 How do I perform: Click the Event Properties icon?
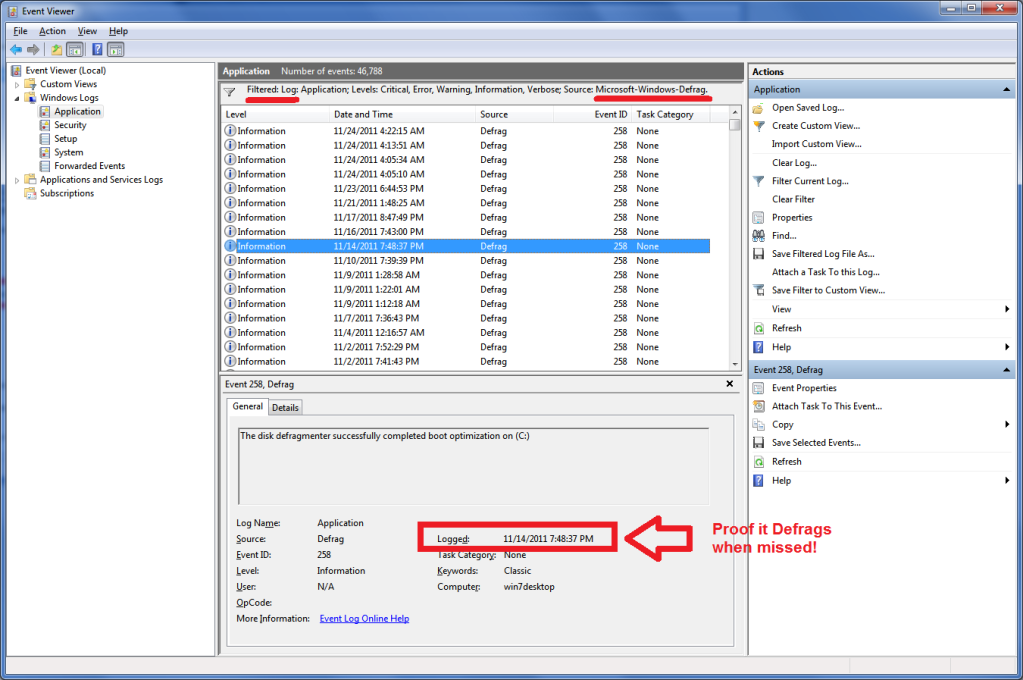pos(758,388)
